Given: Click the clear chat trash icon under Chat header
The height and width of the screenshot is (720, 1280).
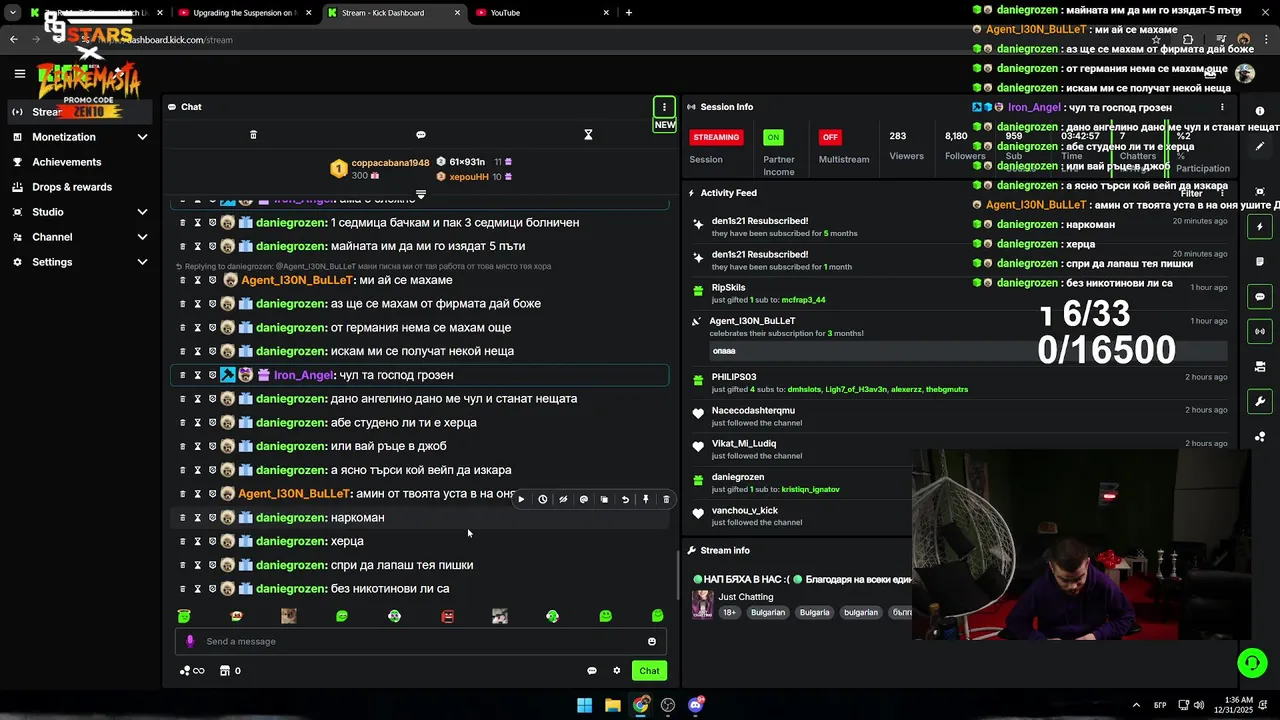Looking at the screenshot, I should (x=253, y=135).
